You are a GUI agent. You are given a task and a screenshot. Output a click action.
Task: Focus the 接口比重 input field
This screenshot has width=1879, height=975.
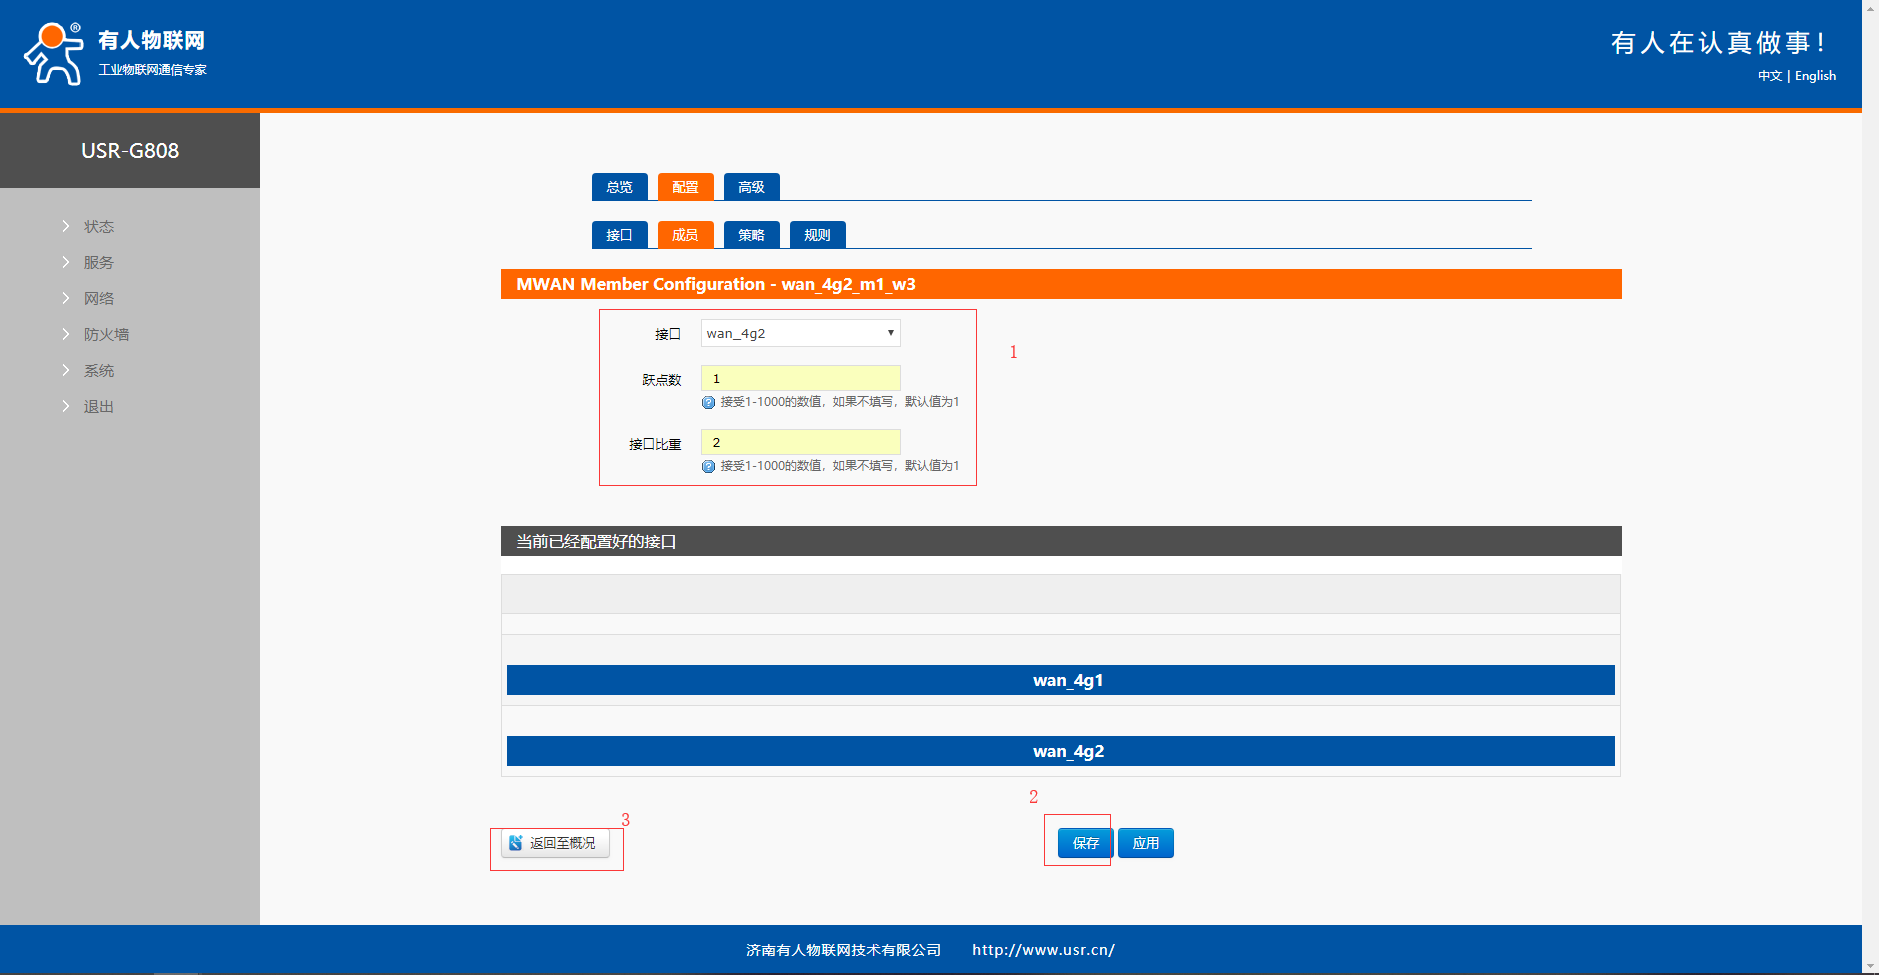pyautogui.click(x=800, y=442)
